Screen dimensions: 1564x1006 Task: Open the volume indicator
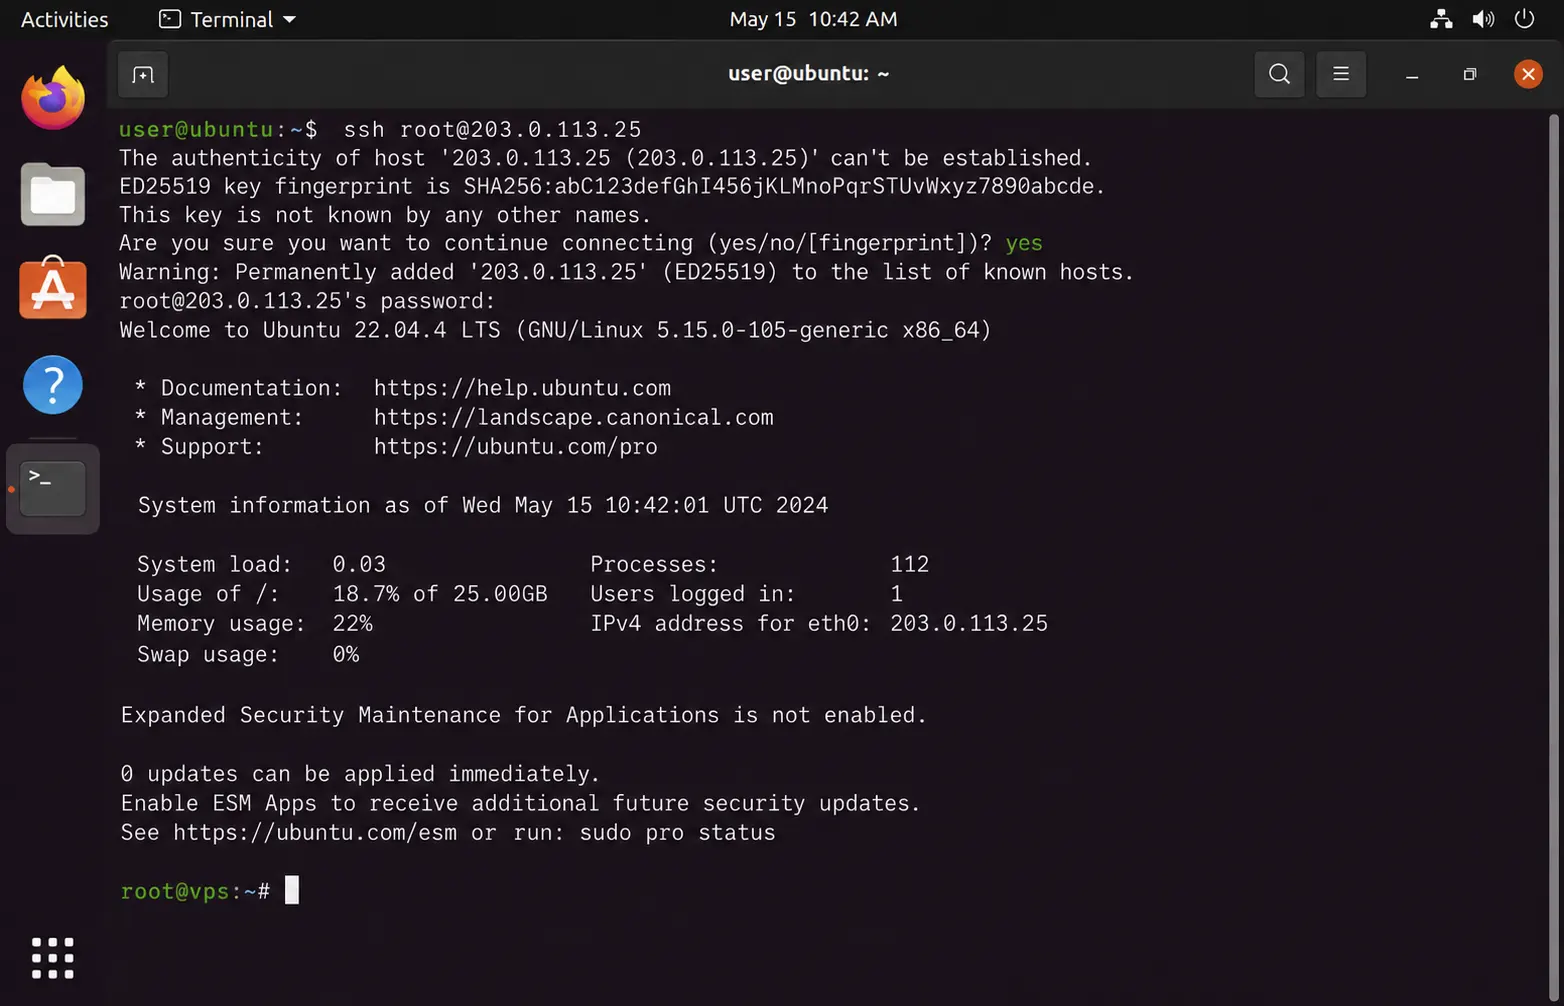click(1483, 19)
